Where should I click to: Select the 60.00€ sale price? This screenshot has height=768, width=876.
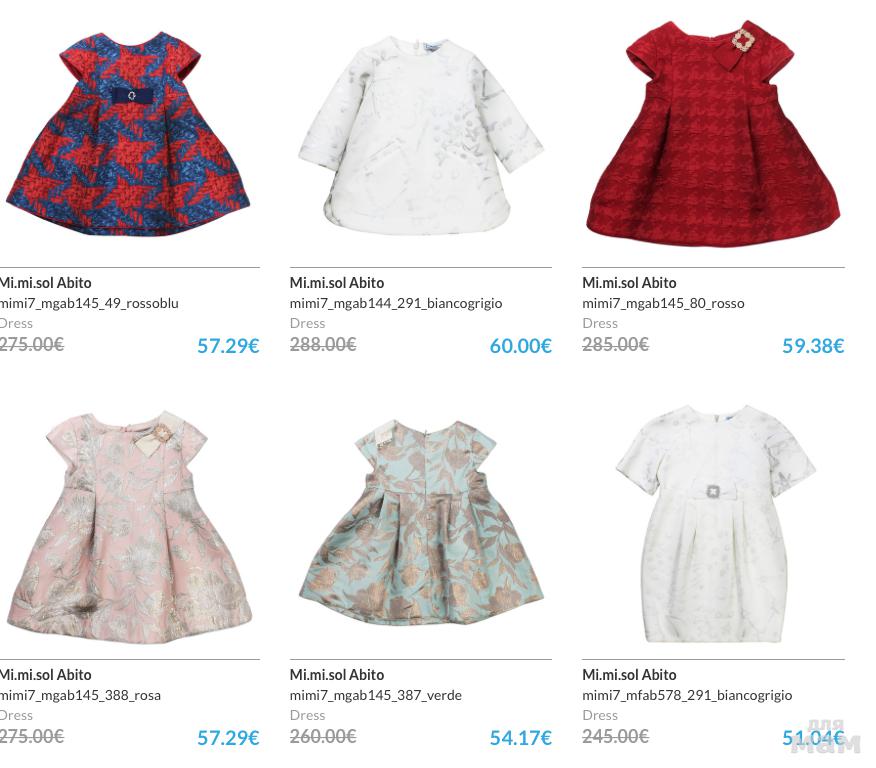[x=521, y=346]
